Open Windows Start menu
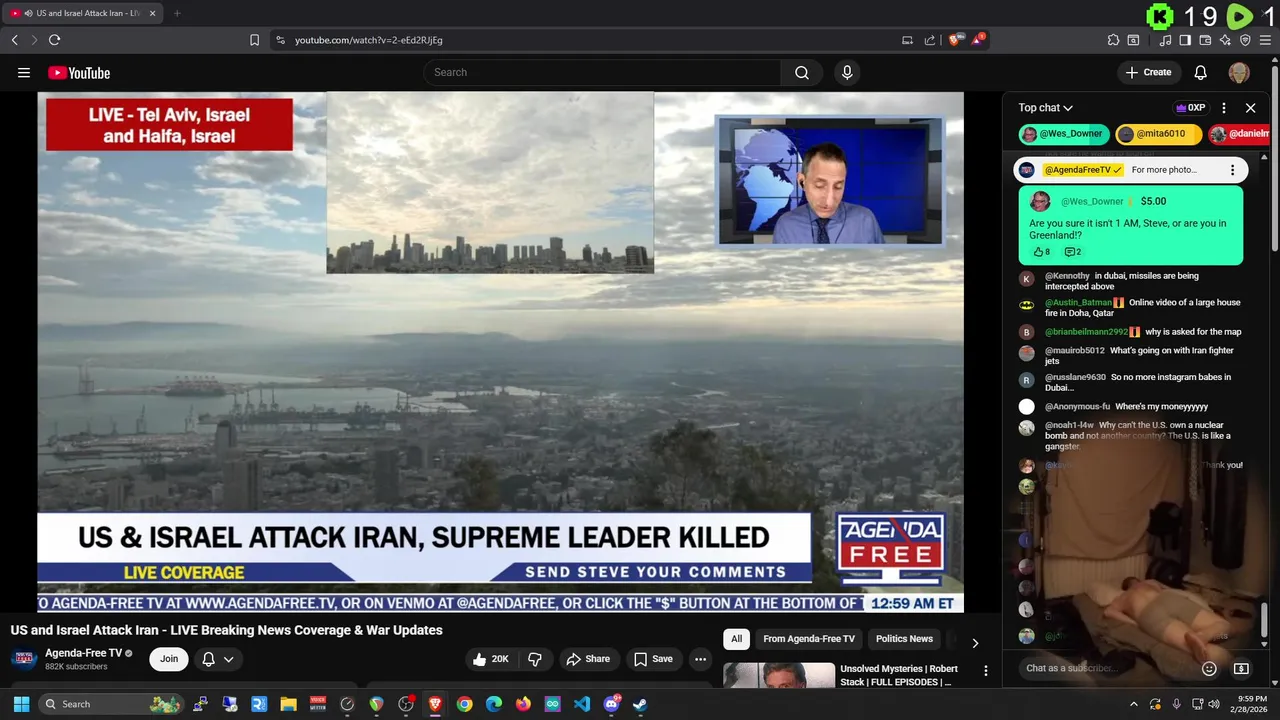Viewport: 1280px width, 720px height. (x=21, y=704)
